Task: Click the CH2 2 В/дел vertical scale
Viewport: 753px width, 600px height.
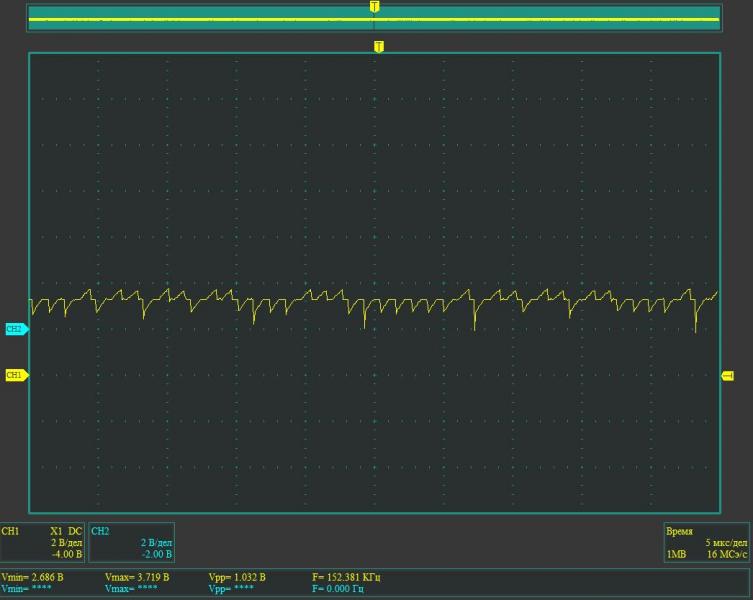Action: (154, 542)
